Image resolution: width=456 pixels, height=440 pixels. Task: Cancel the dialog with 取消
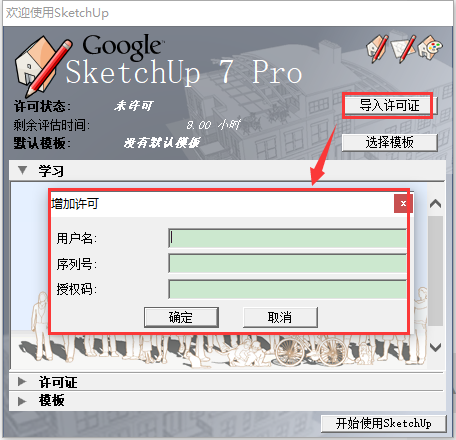click(x=280, y=317)
